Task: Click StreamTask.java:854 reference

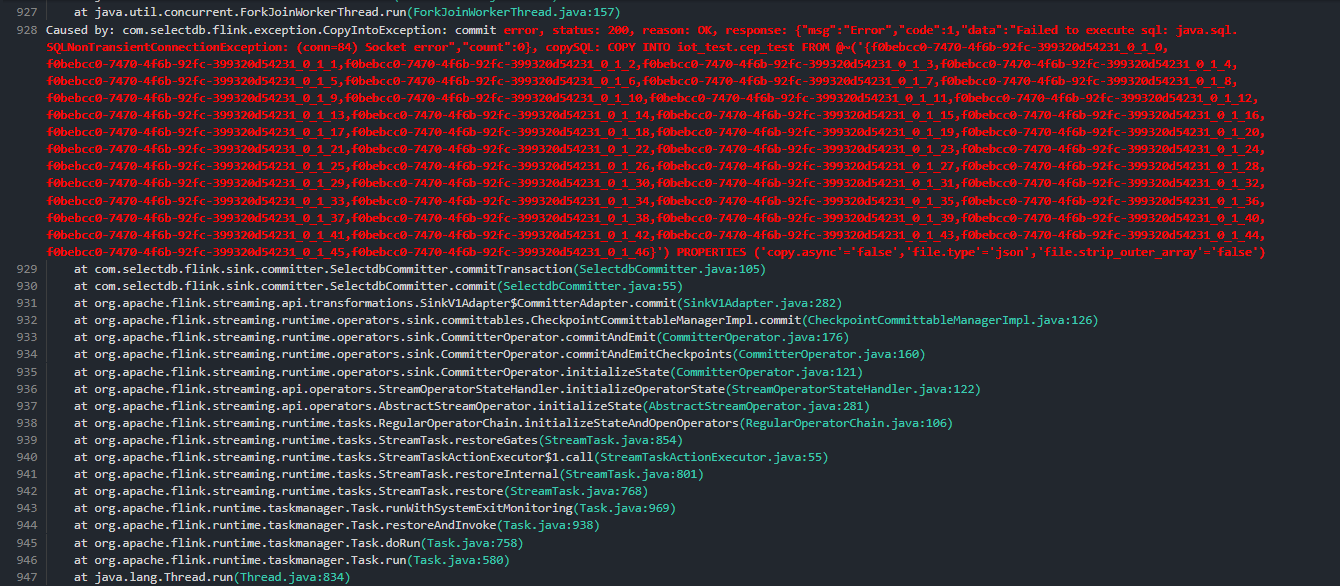Action: [610, 440]
